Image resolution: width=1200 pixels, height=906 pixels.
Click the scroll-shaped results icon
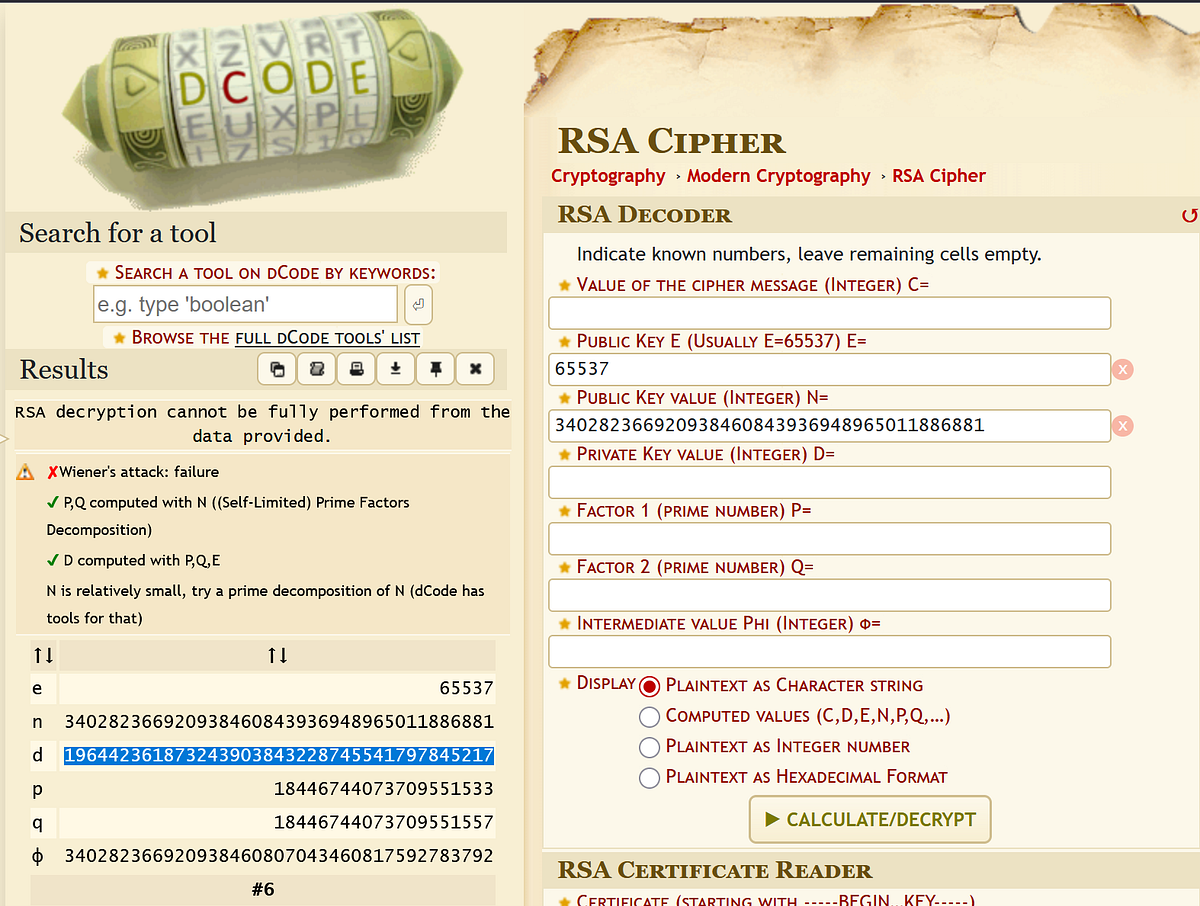click(x=316, y=370)
